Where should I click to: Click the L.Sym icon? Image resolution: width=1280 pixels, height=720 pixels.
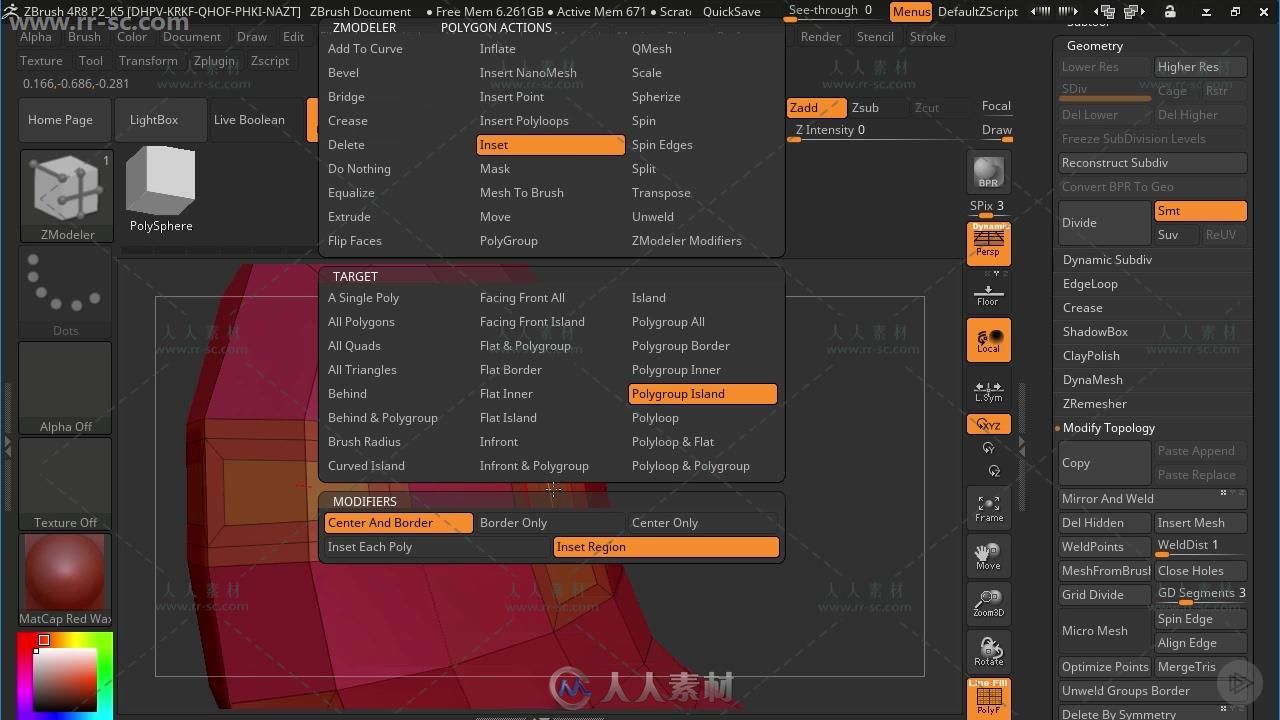[x=988, y=390]
